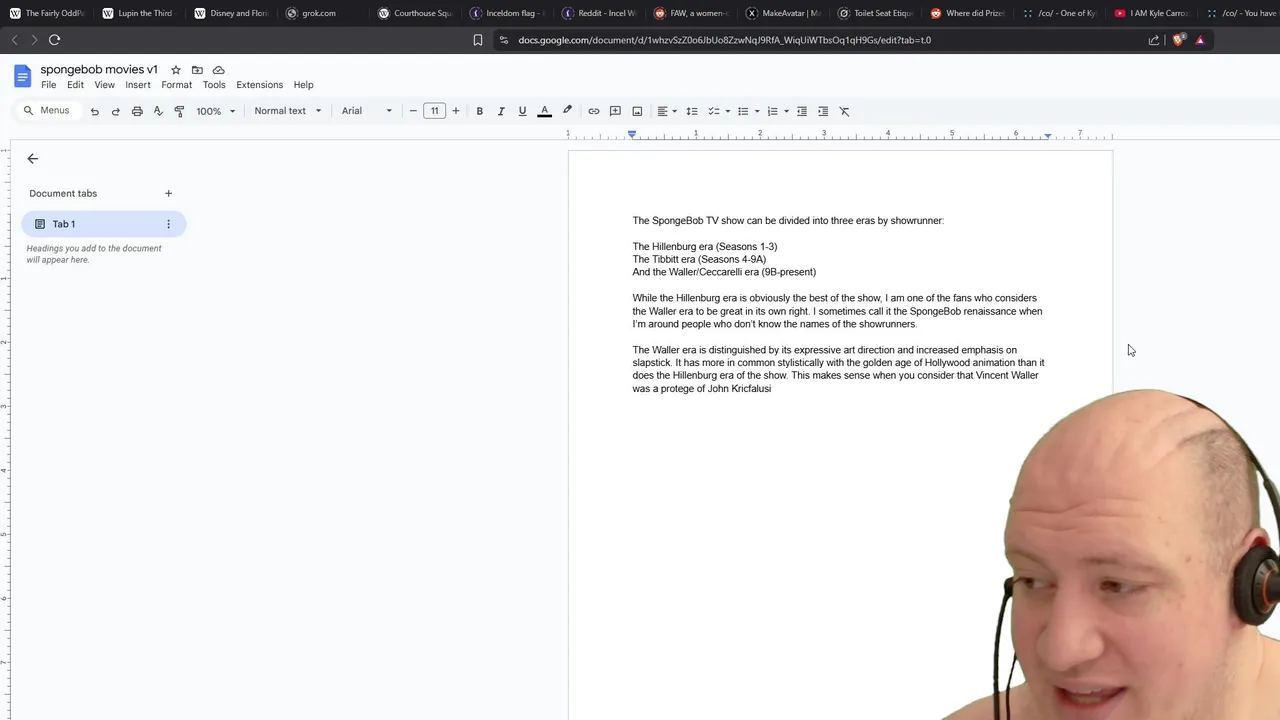The height and width of the screenshot is (720, 1280).
Task: Increase the paragraph indent
Action: (x=823, y=111)
